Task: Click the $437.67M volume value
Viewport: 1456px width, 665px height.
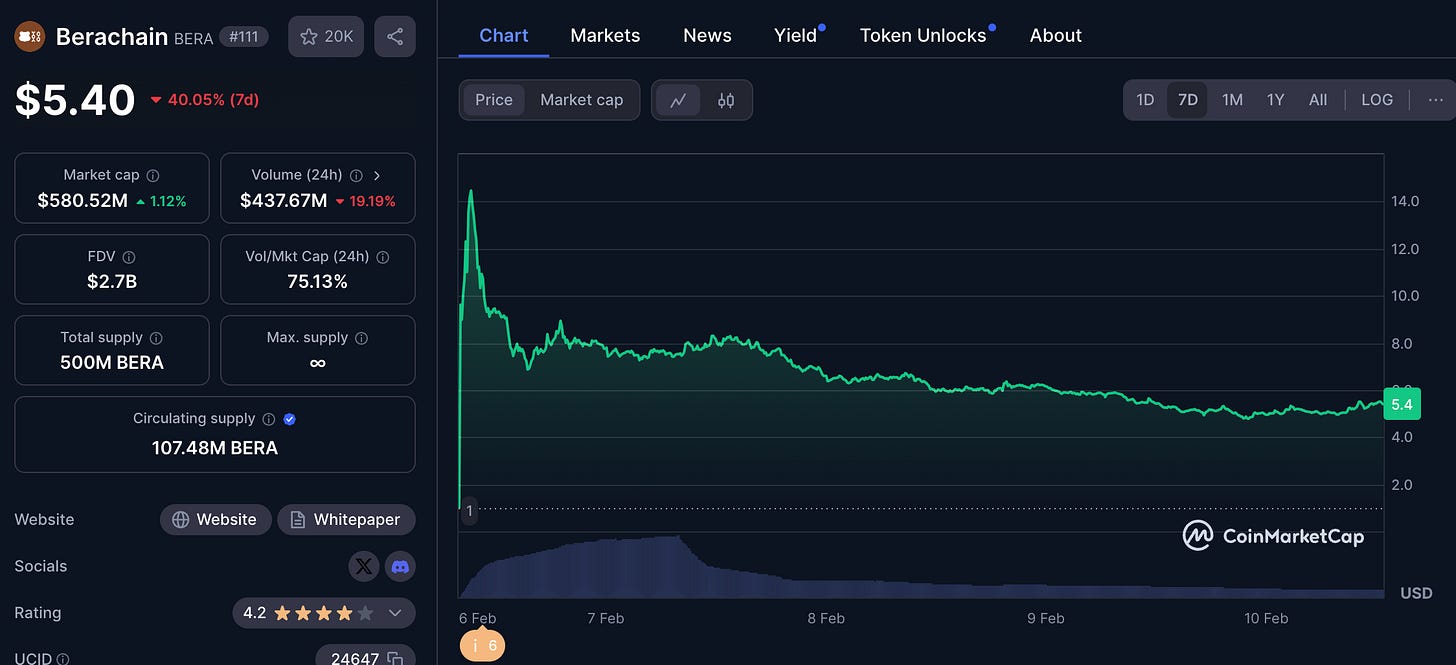Action: [x=284, y=201]
